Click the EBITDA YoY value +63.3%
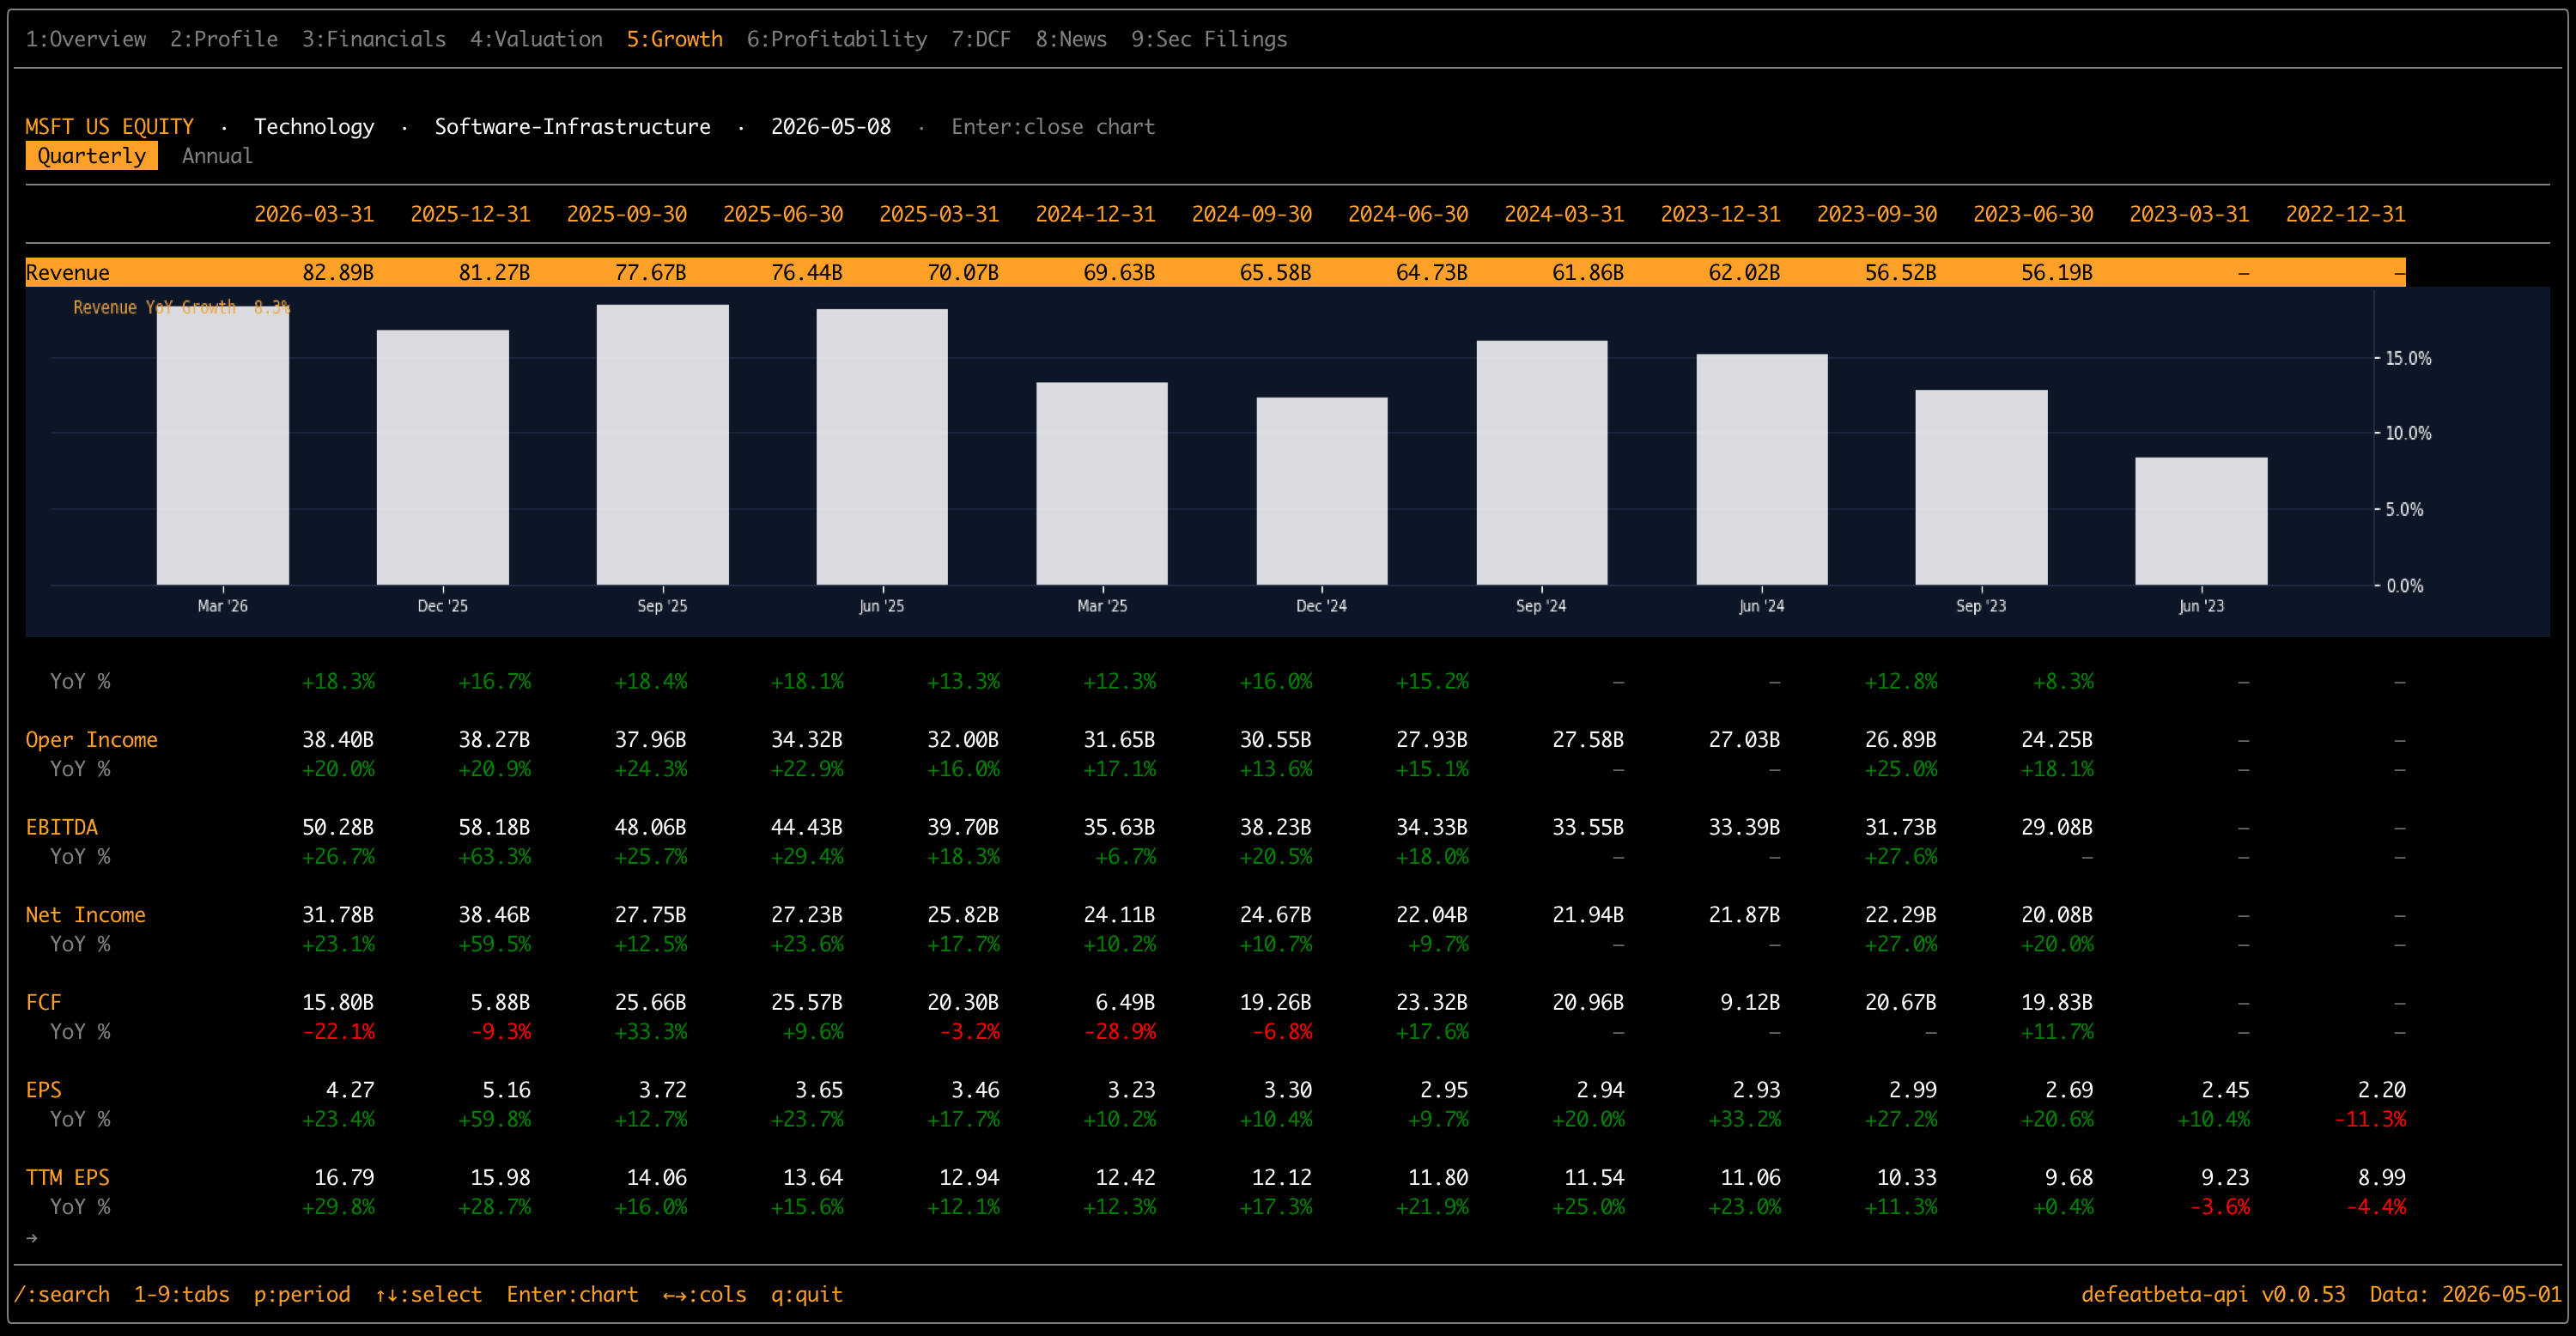2576x1336 pixels. point(494,857)
